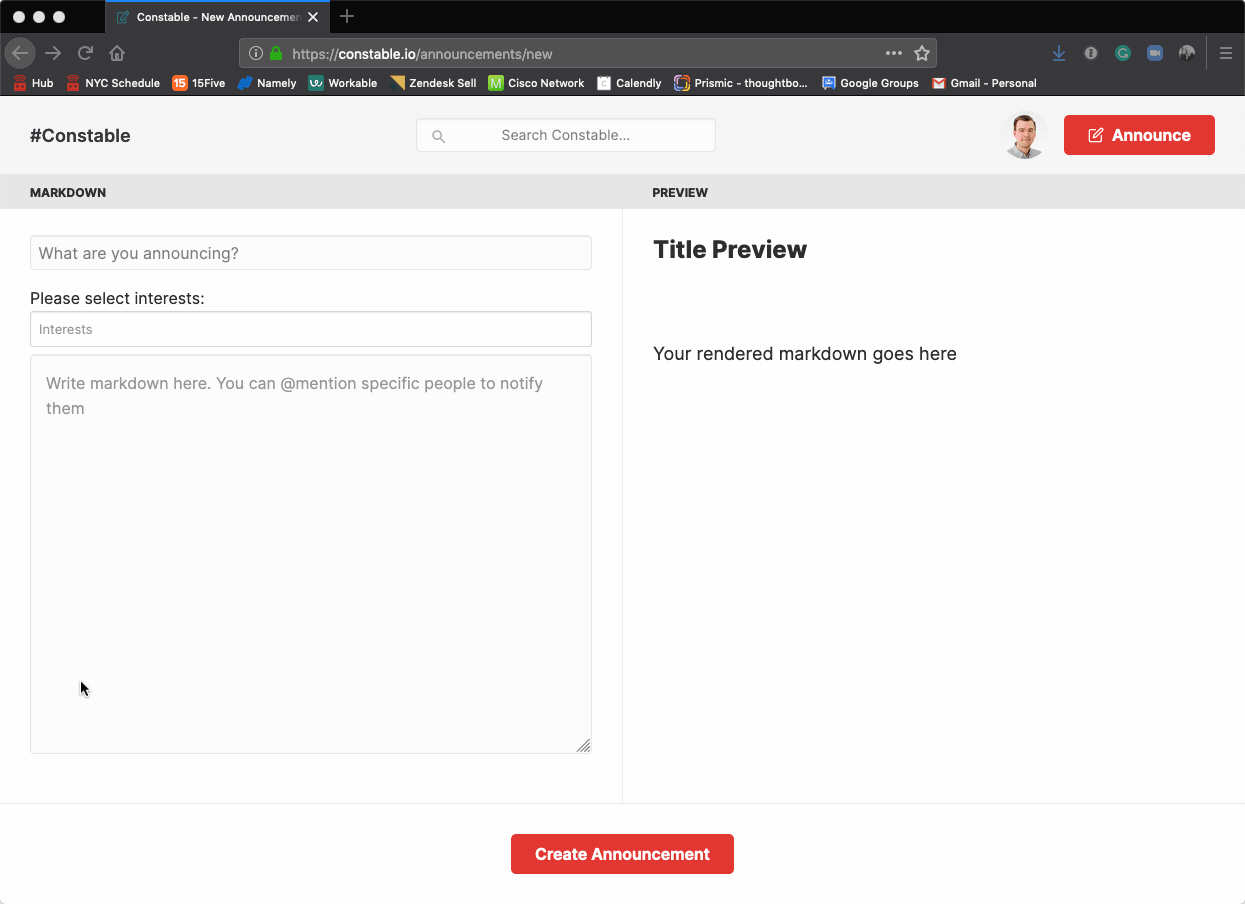Click the Search Constable box
1245x904 pixels.
(565, 135)
